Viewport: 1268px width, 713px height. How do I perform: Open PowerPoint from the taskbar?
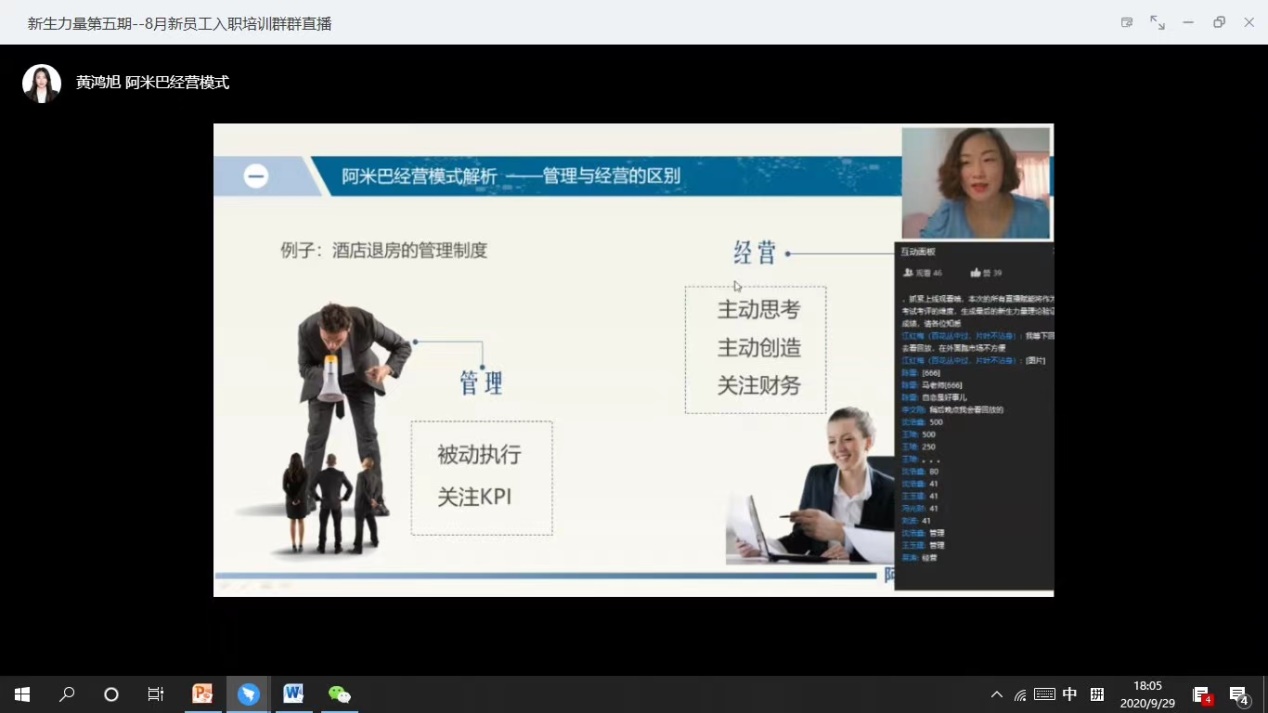pos(203,694)
